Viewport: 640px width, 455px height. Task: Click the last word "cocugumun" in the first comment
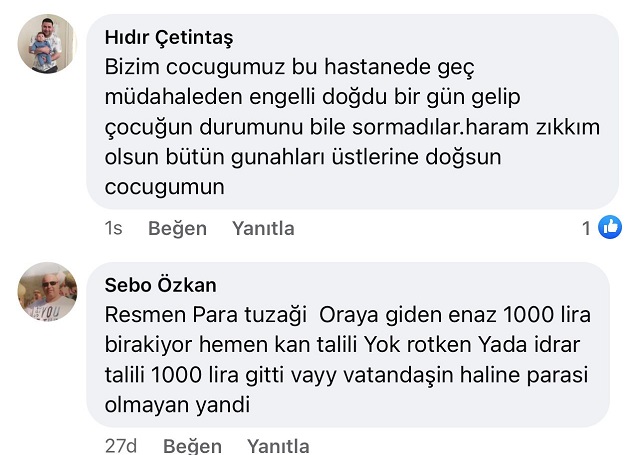[165, 187]
